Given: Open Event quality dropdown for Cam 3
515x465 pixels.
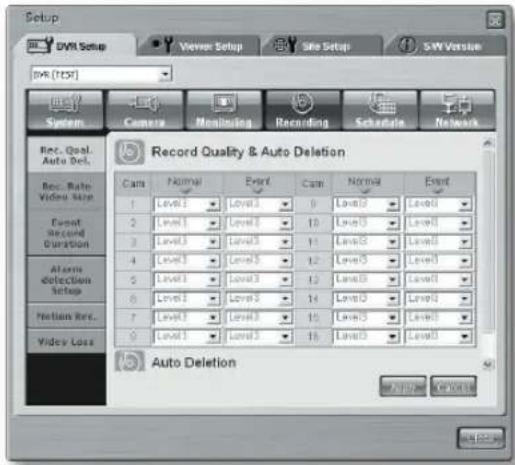Looking at the screenshot, I should (259, 242).
